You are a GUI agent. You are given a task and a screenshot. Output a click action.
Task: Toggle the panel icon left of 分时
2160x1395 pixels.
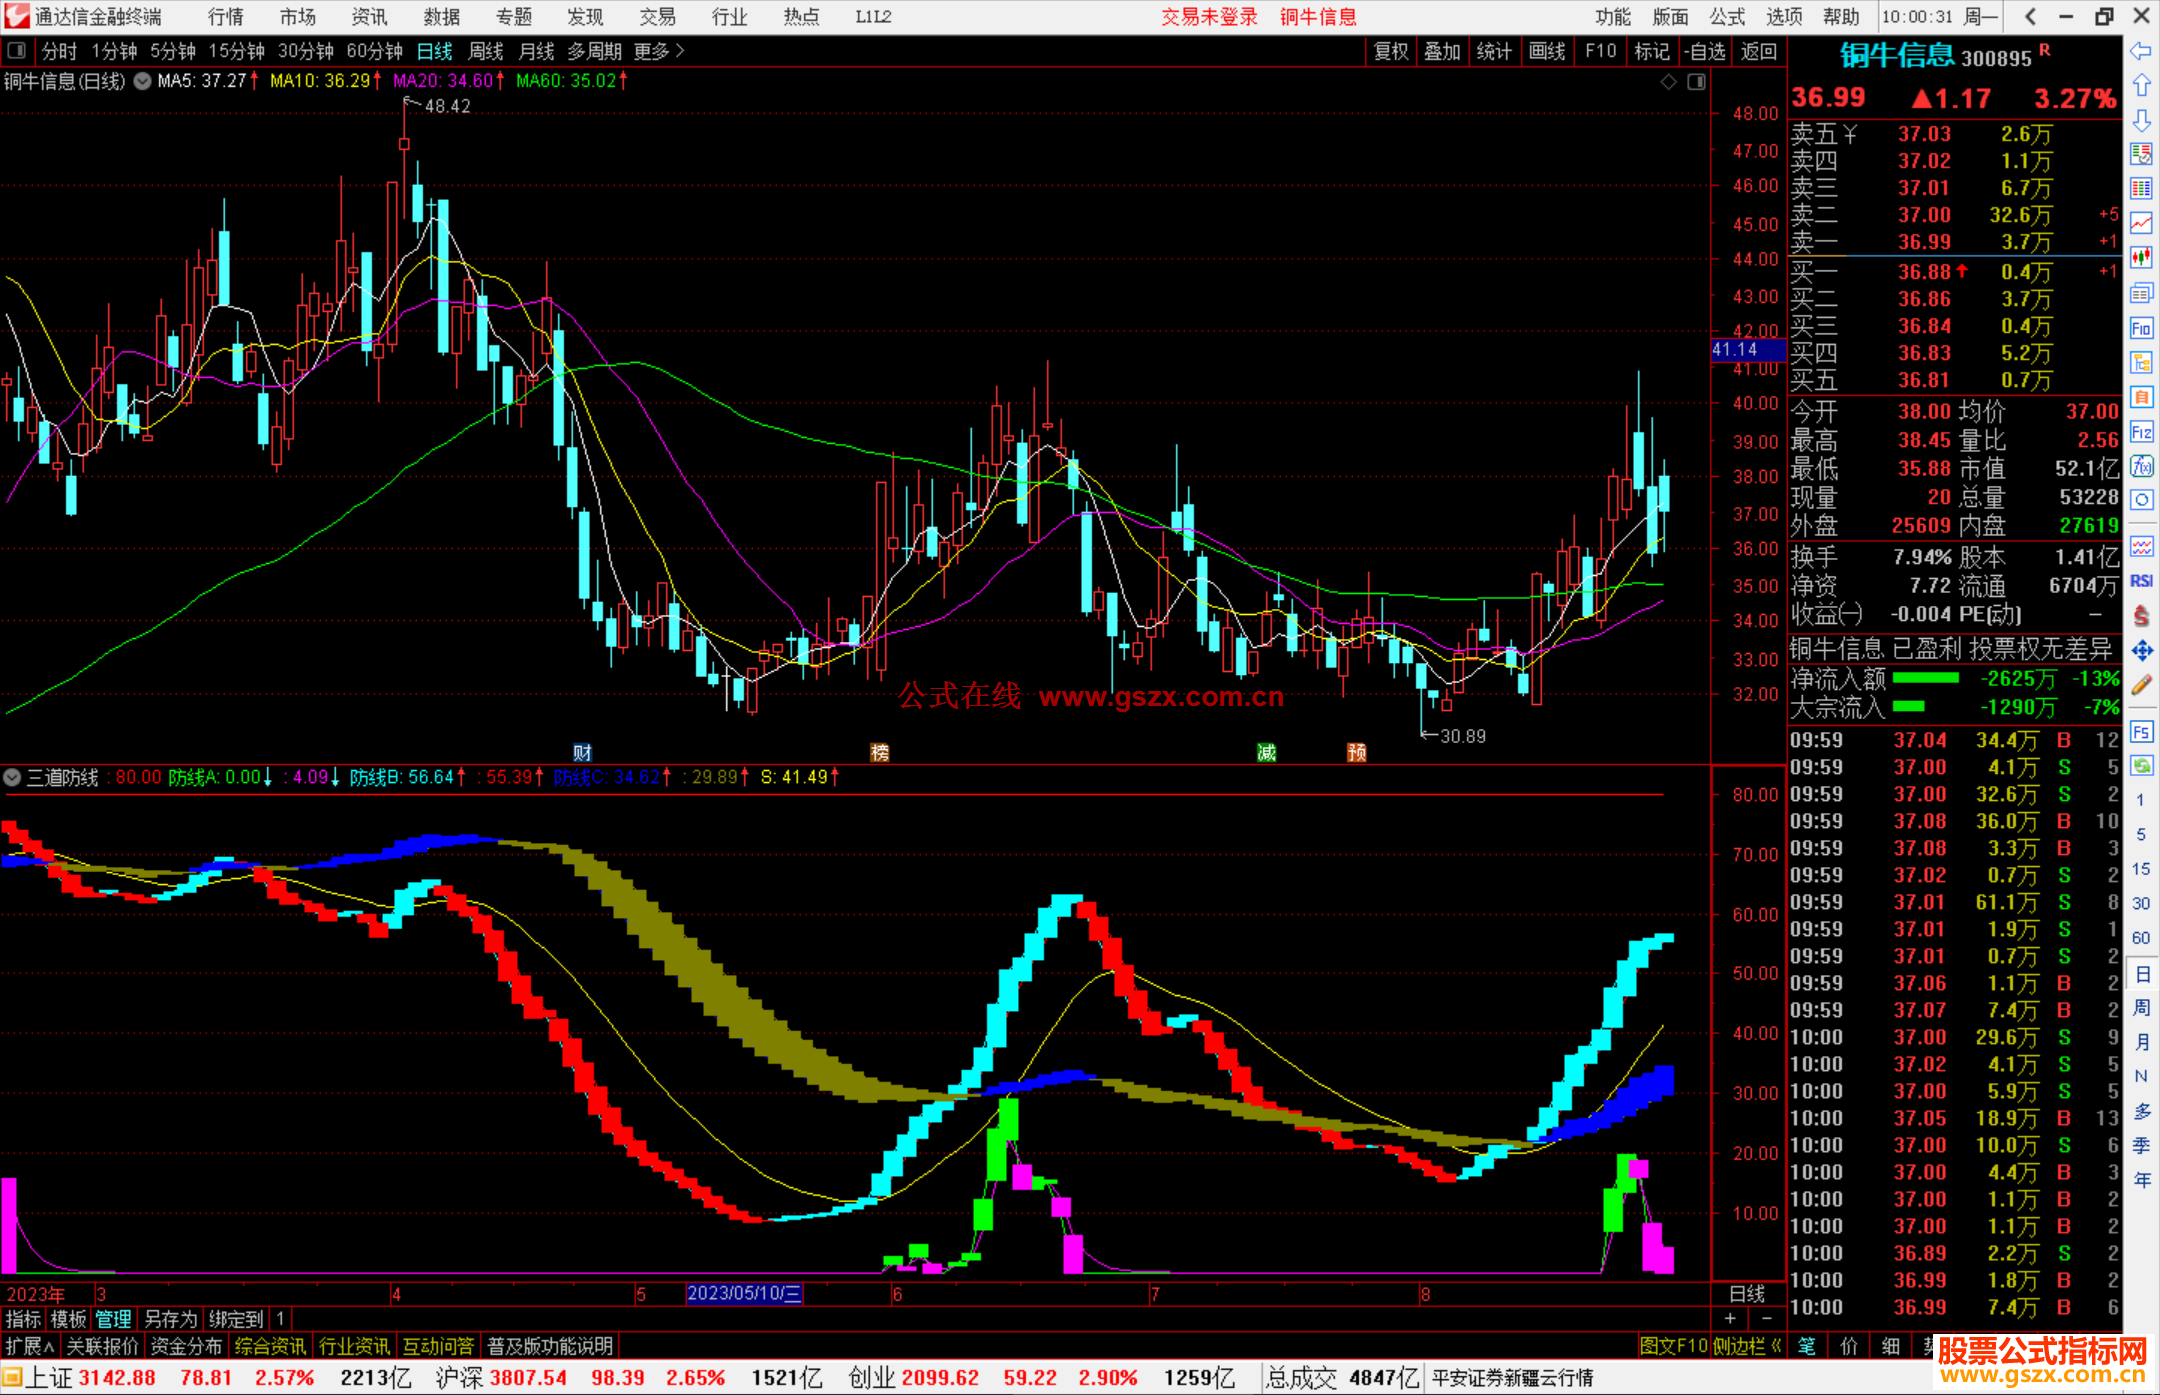click(x=17, y=51)
